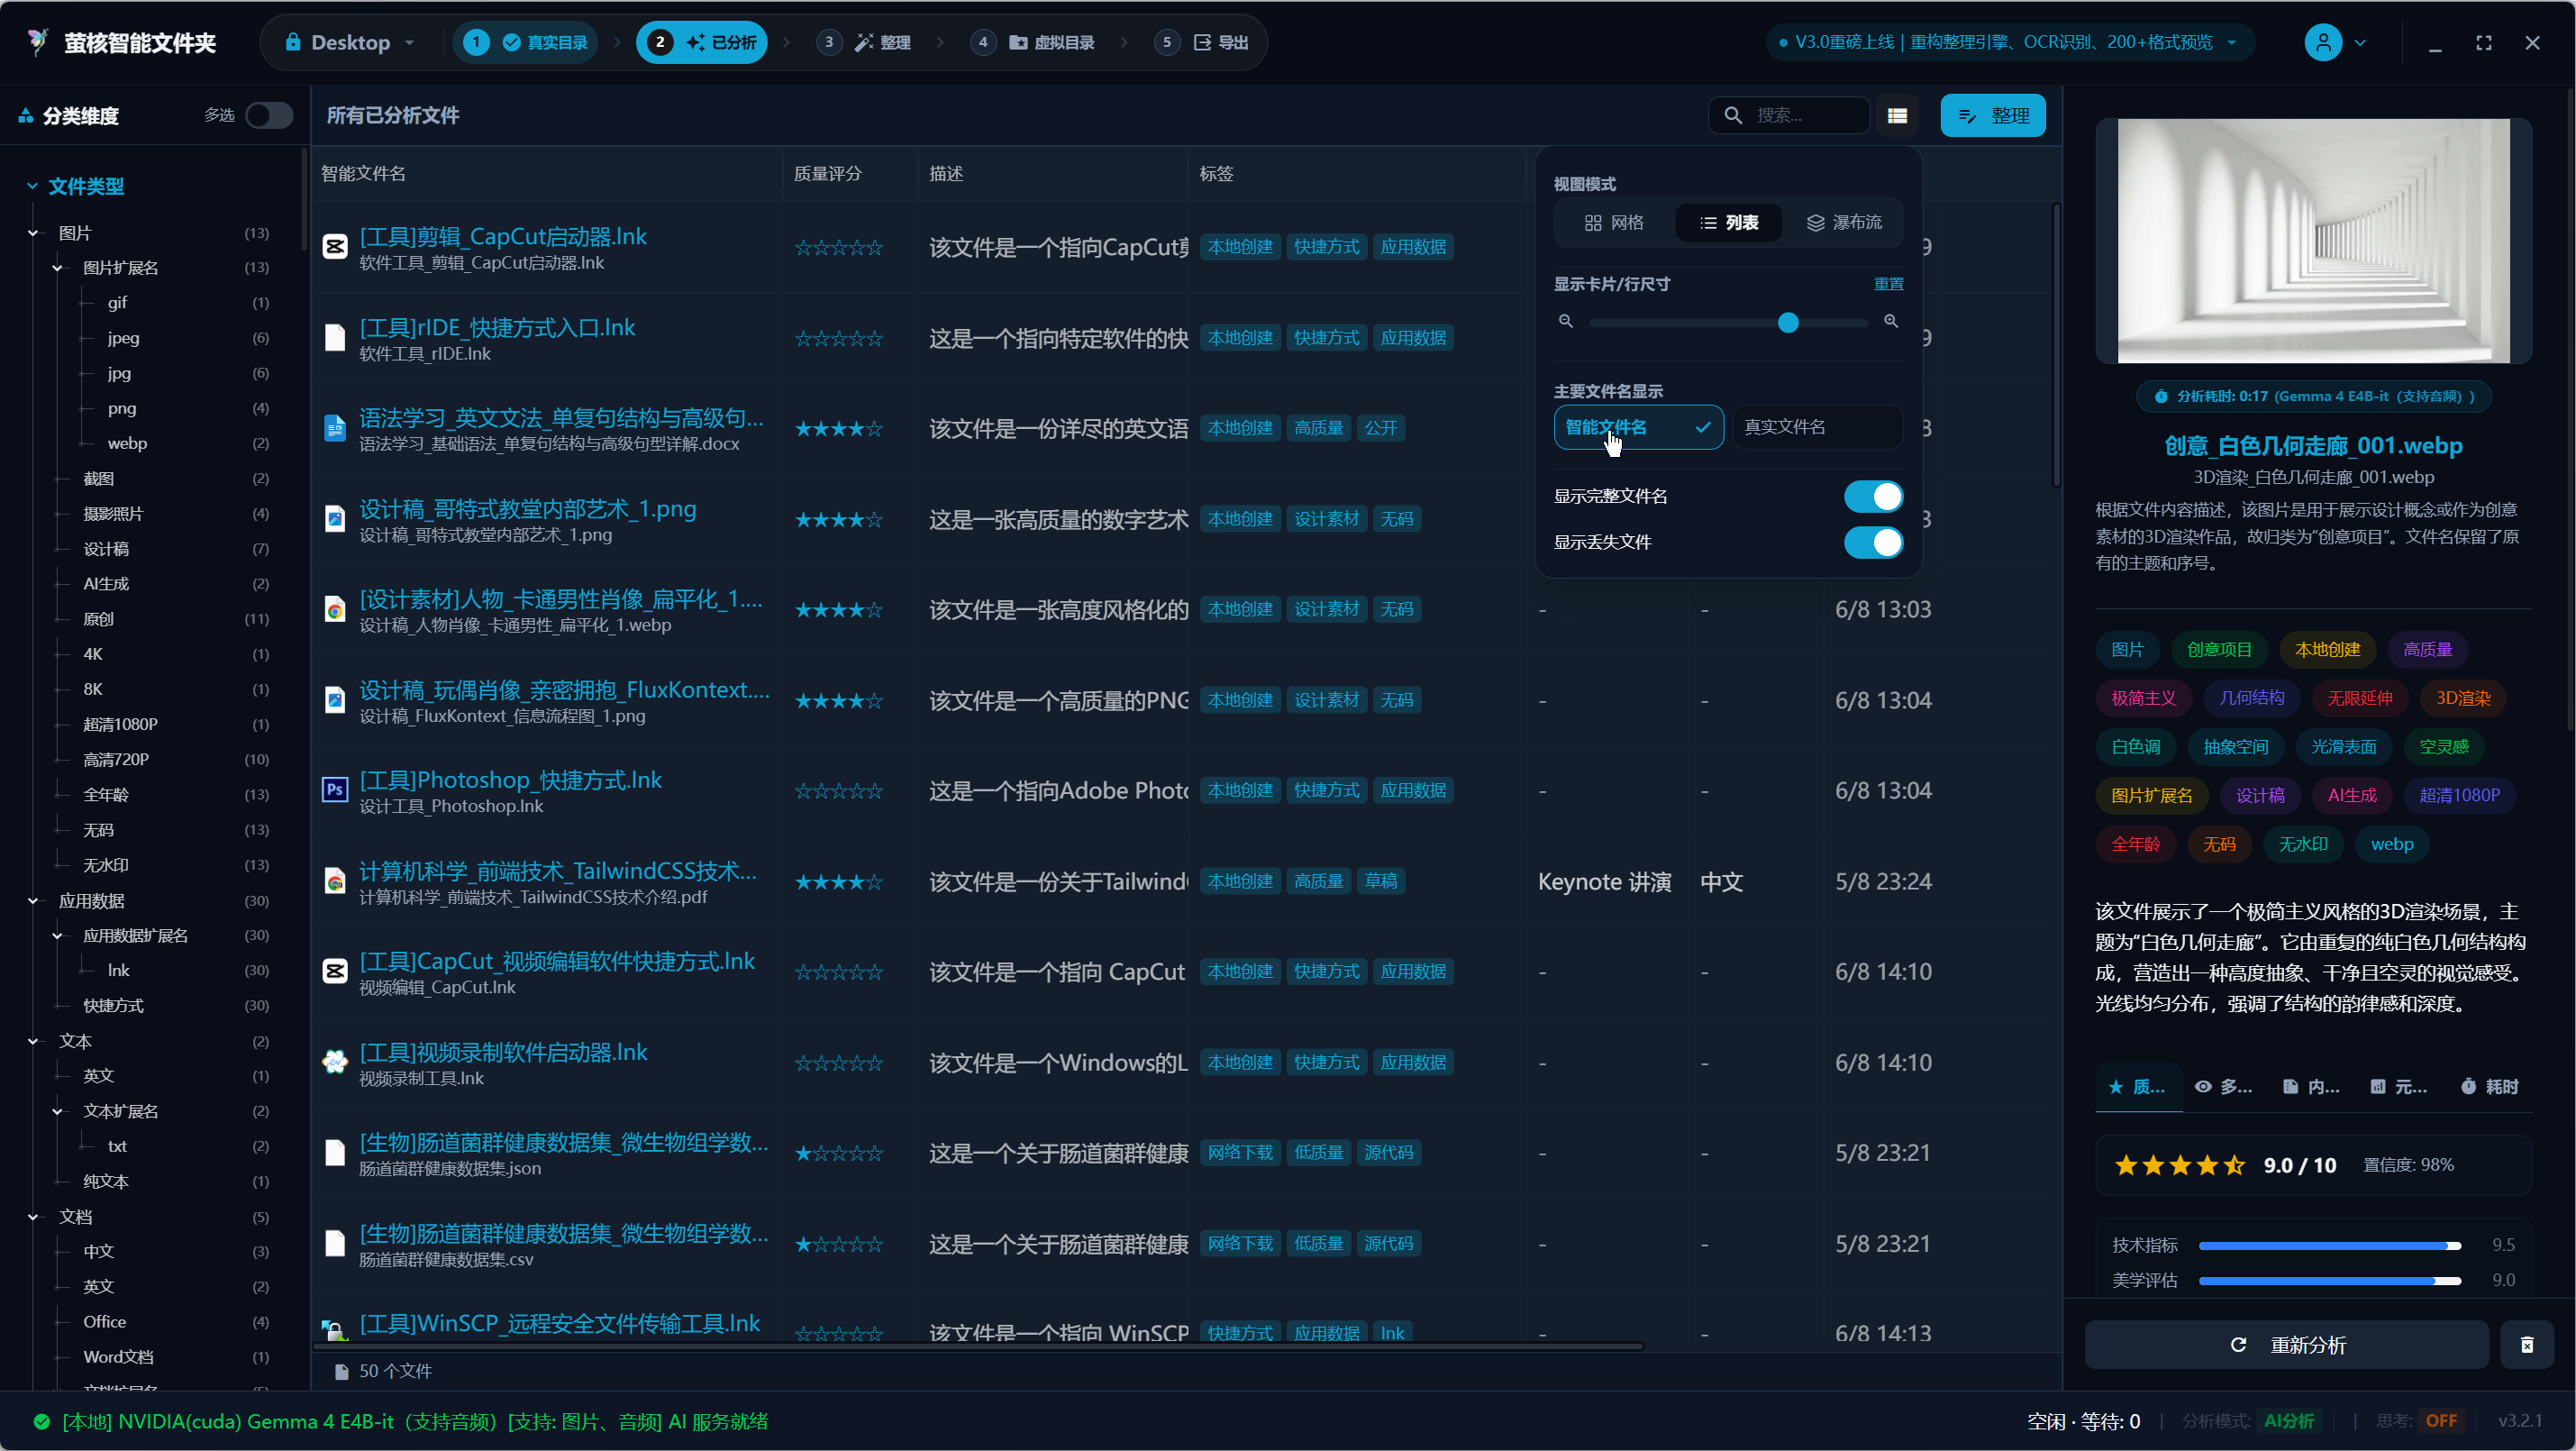This screenshot has height=1451, width=2576.
Task: Open the dropdown arrow beside the user avatar
Action: (x=2360, y=43)
